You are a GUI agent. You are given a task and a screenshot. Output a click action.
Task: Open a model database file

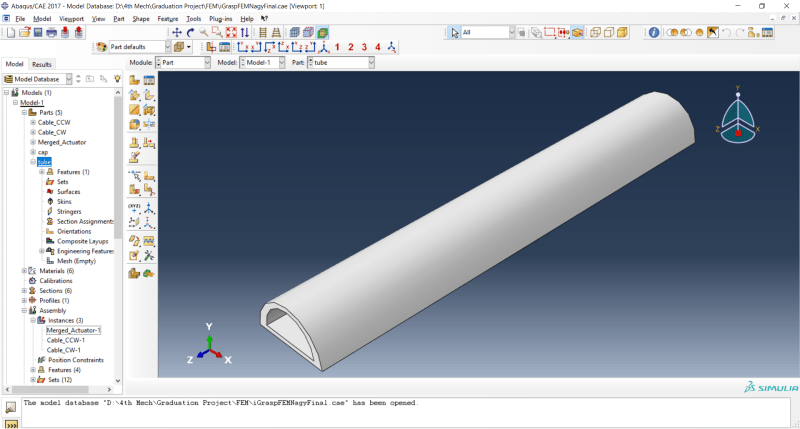click(24, 33)
